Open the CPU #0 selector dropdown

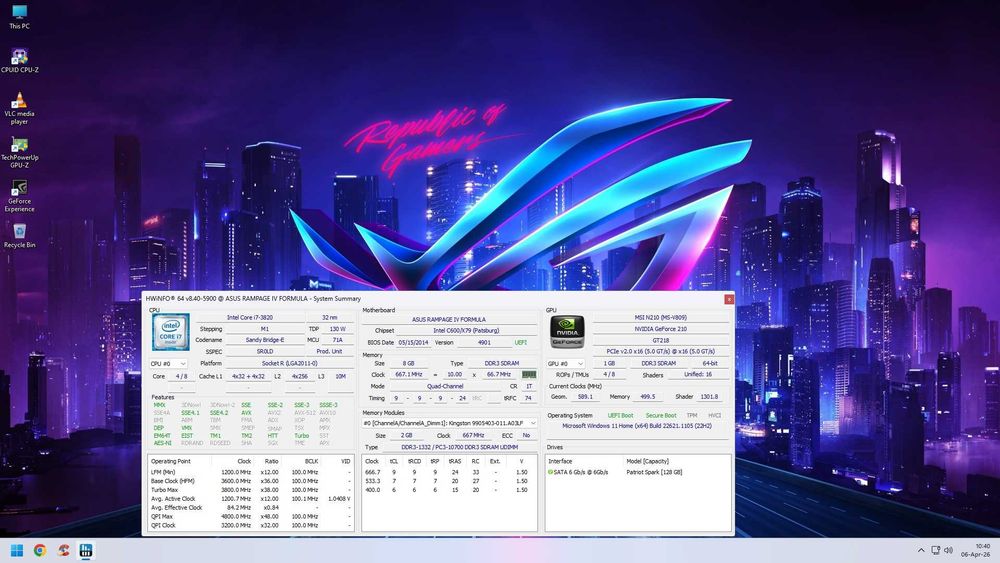click(x=168, y=363)
